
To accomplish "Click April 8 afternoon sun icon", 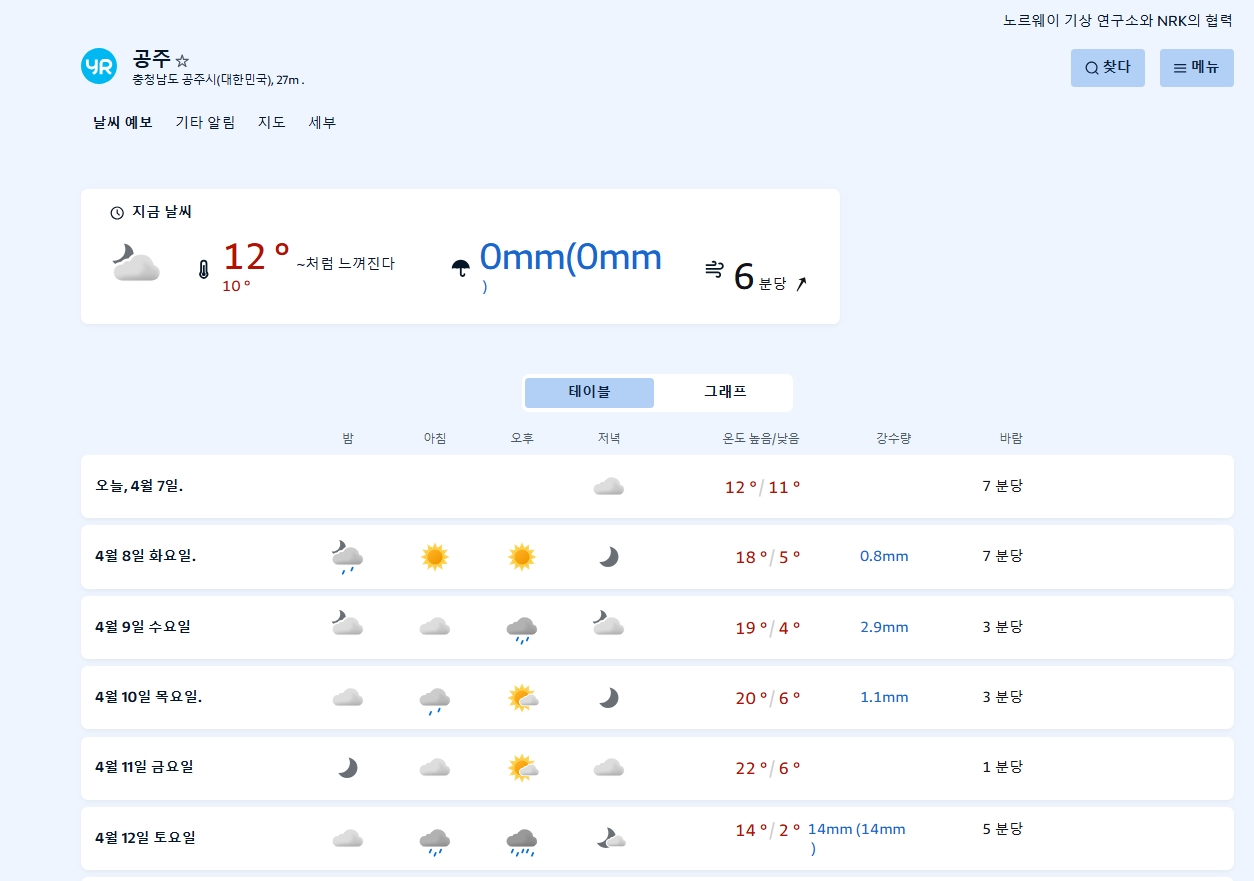I will tap(522, 557).
